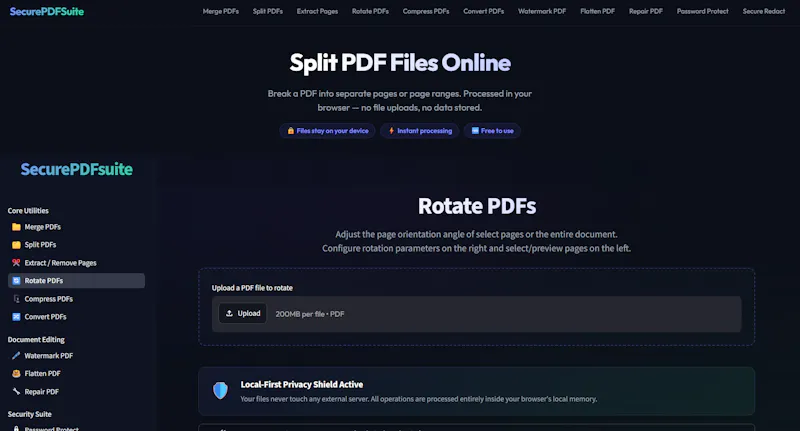Go to Flatten PDF in top navigation

point(597,11)
